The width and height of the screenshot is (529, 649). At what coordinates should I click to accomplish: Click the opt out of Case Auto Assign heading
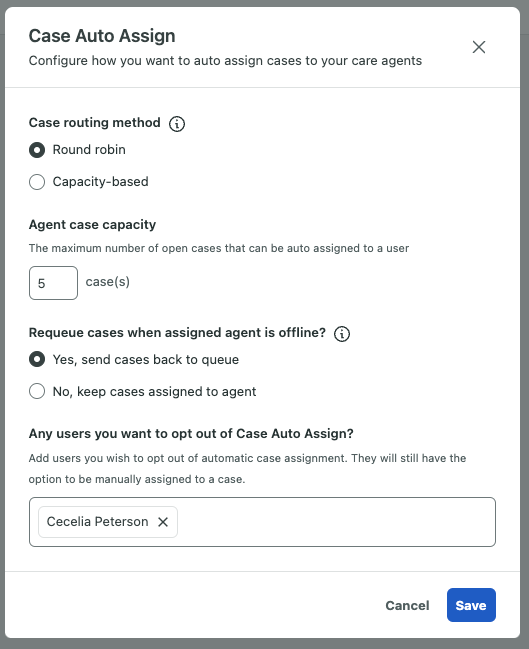click(191, 434)
